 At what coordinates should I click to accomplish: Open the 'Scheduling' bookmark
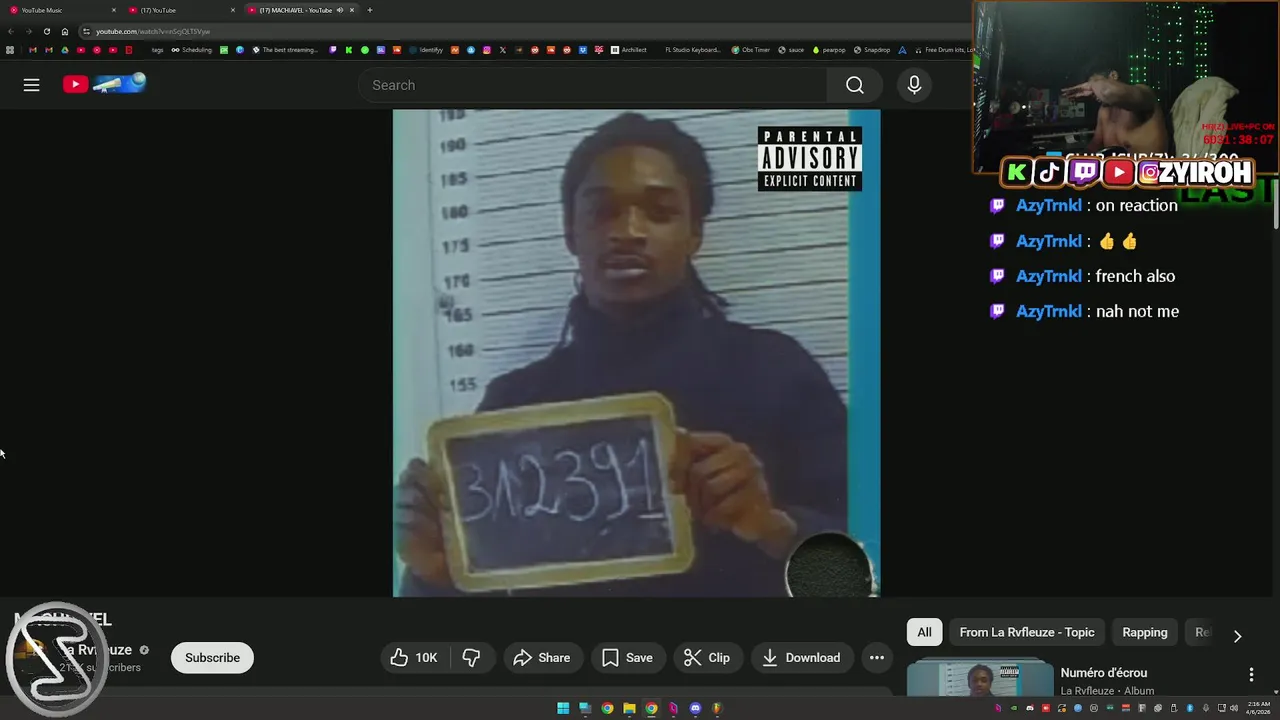tap(191, 50)
